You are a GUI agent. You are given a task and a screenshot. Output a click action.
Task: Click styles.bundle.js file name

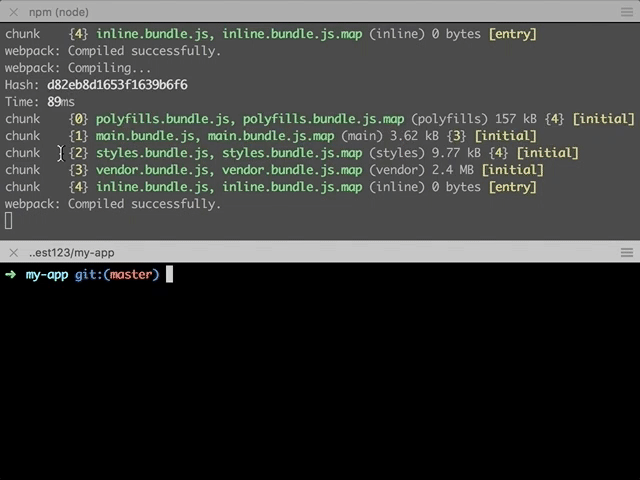152,153
